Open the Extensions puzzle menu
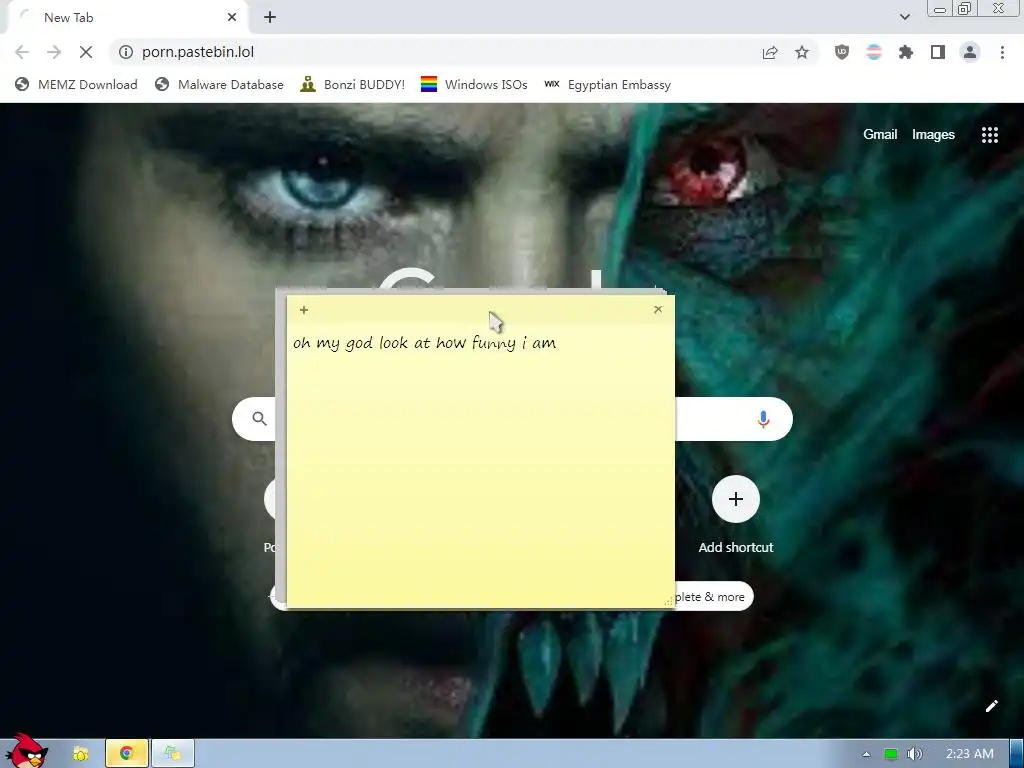The height and width of the screenshot is (768, 1024). click(906, 52)
